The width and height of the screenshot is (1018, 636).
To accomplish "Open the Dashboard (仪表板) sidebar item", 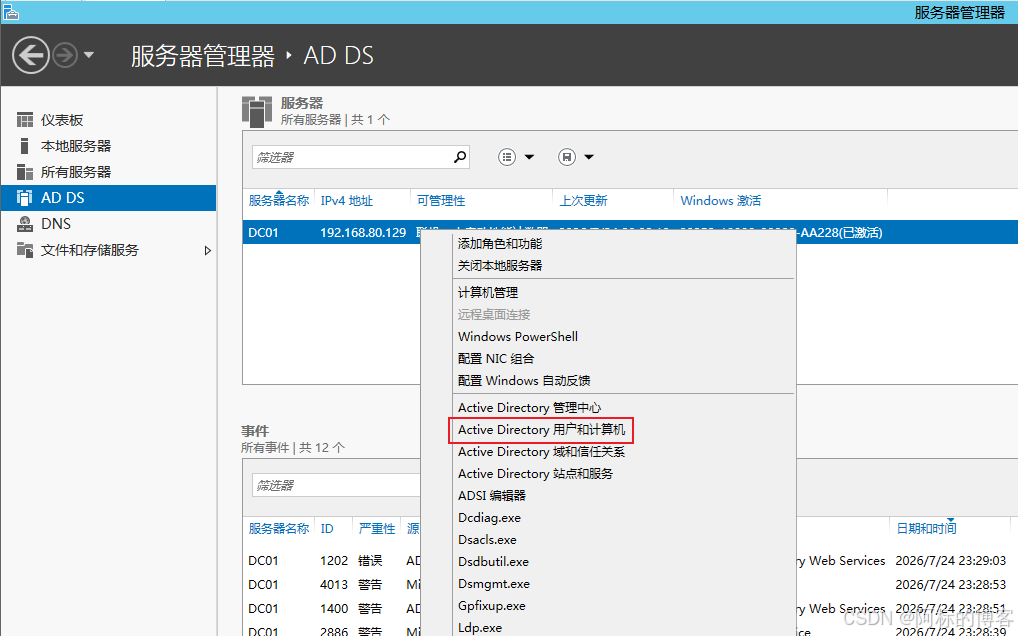I will click(x=62, y=120).
